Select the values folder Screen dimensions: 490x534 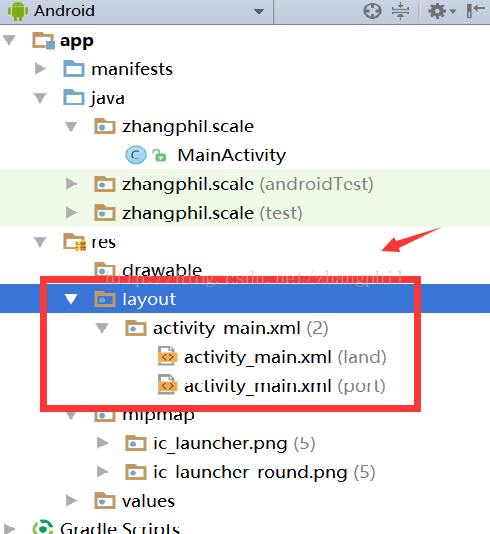point(148,501)
